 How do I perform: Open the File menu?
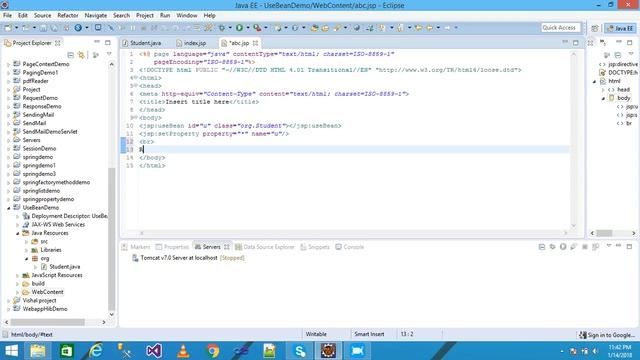(7, 16)
